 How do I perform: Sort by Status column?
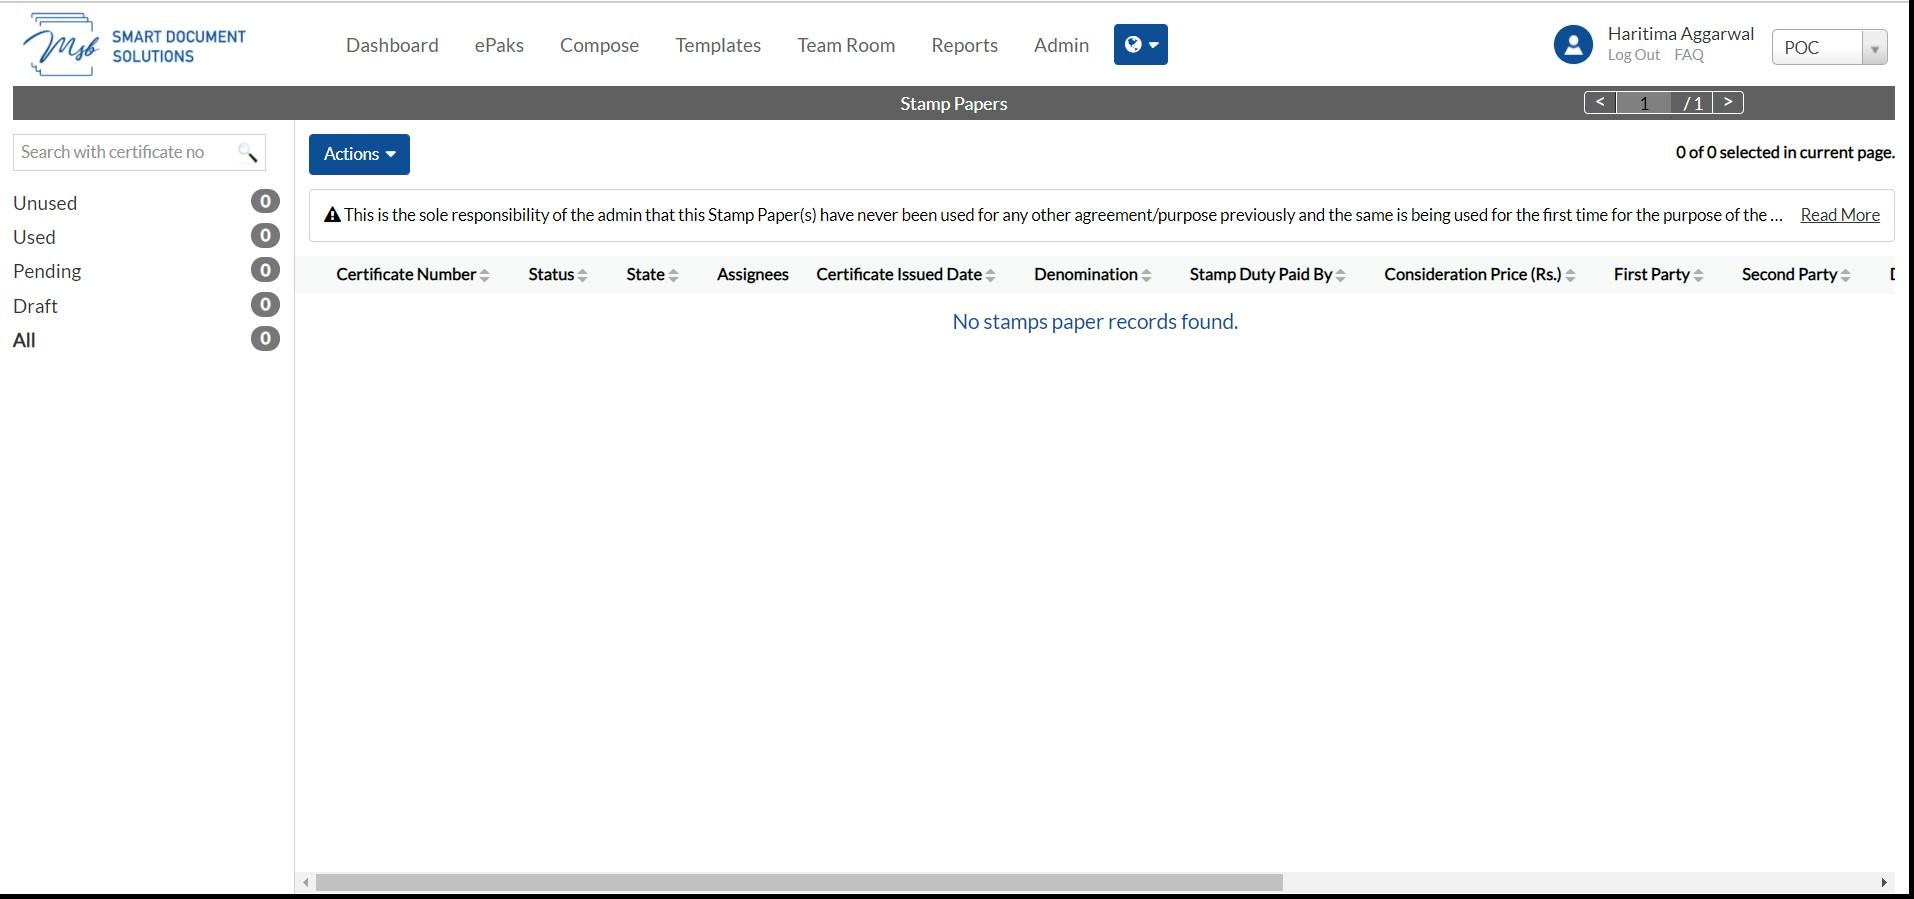(558, 275)
